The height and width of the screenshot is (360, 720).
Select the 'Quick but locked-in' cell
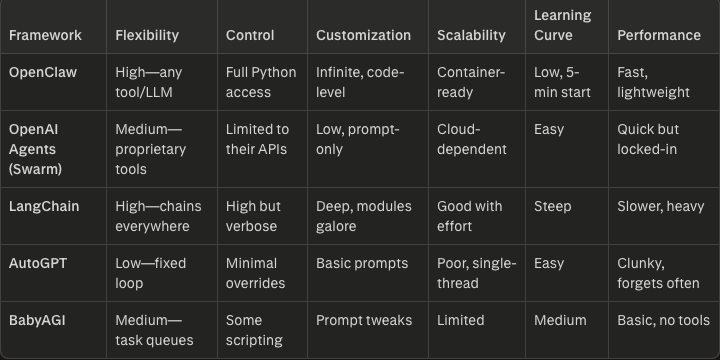pyautogui.click(x=648, y=139)
